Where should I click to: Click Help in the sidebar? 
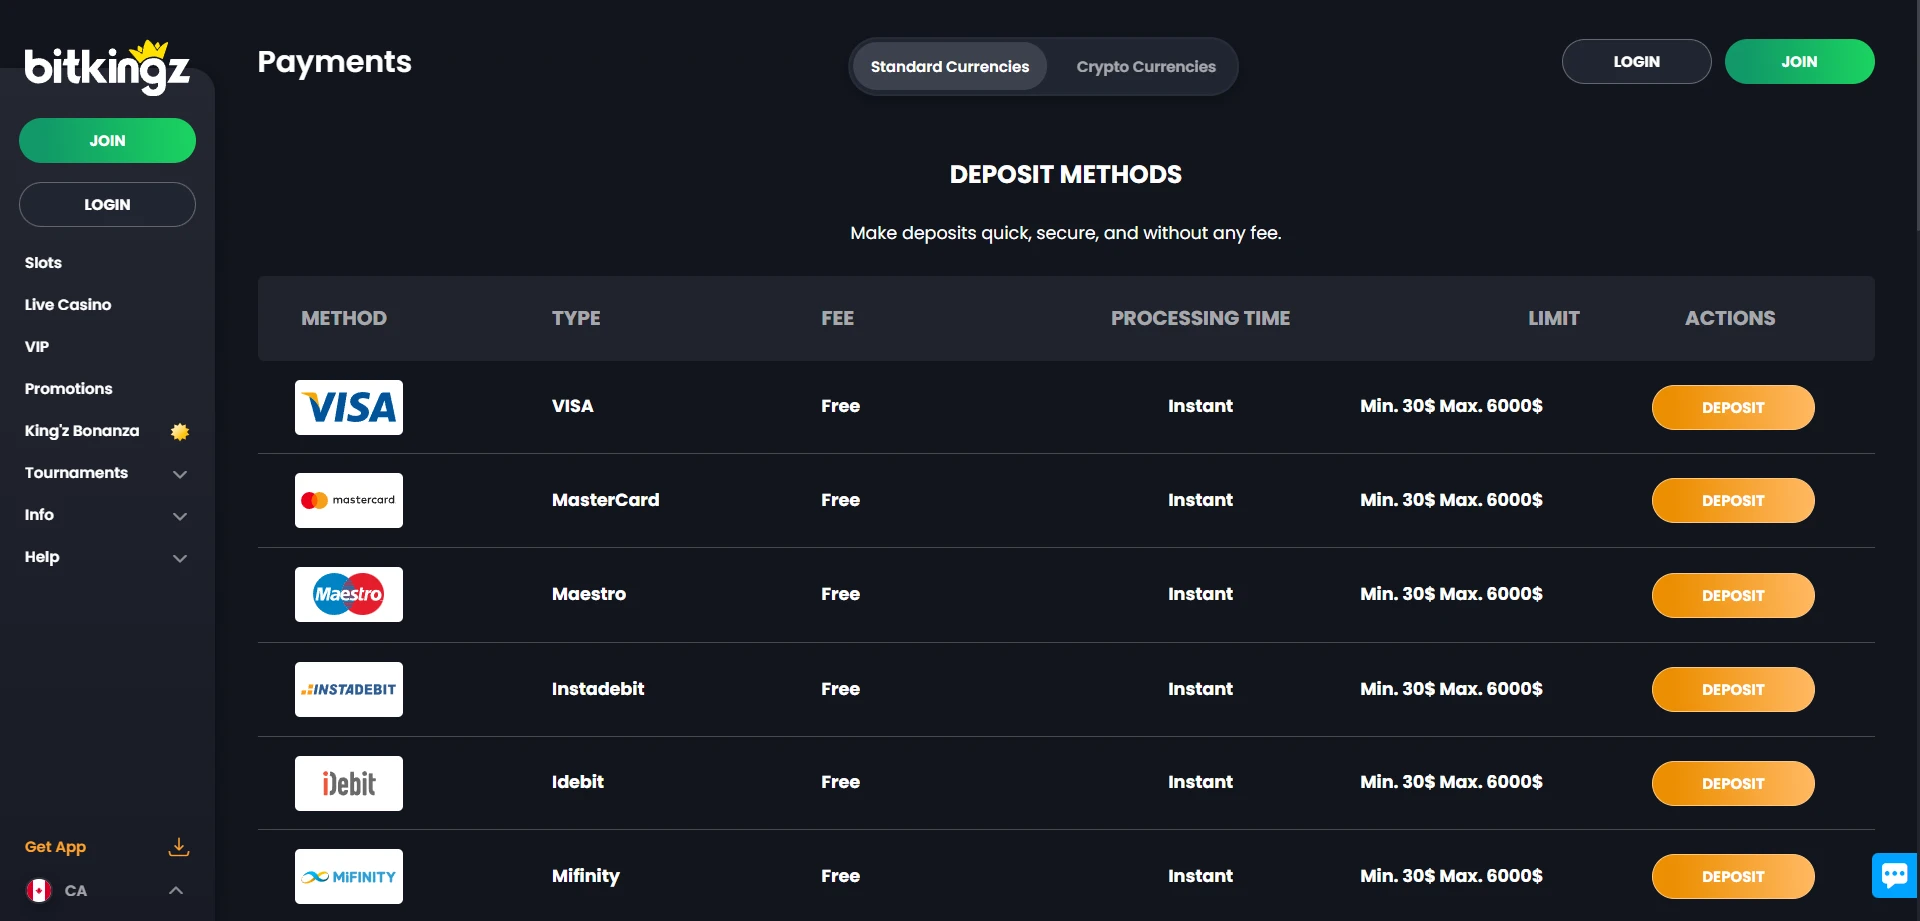coord(42,556)
